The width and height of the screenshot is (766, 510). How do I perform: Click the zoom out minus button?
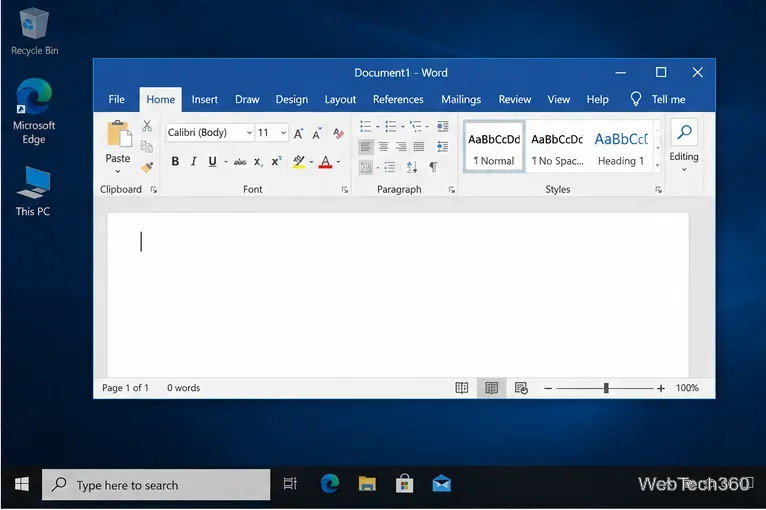click(548, 388)
